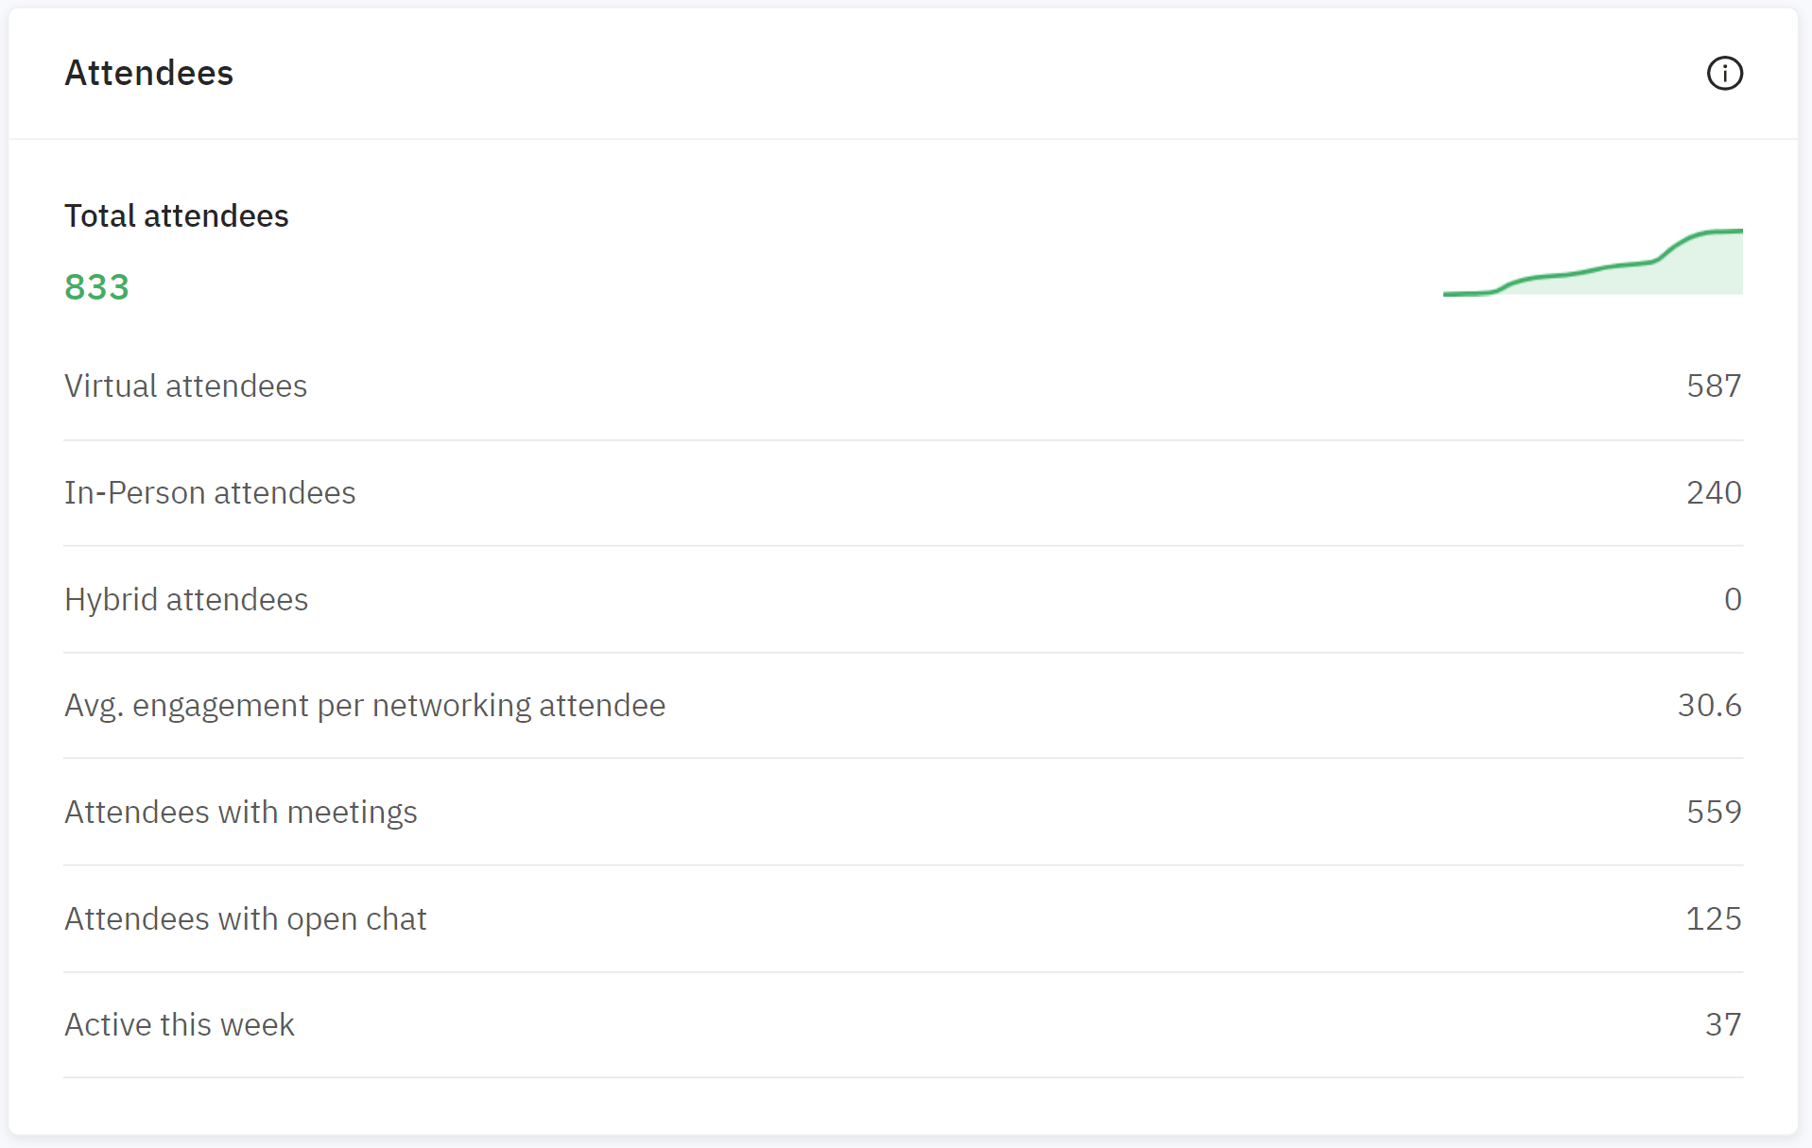The width and height of the screenshot is (1812, 1148).
Task: Click the open chat count 125
Action: coord(1713,918)
